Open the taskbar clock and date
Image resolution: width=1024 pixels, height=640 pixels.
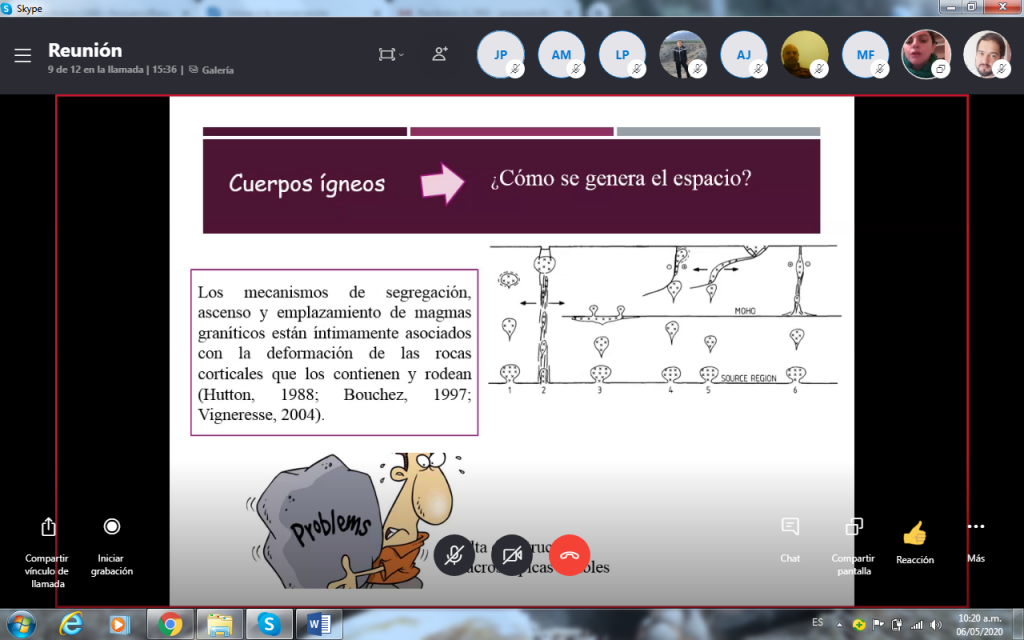[x=979, y=625]
